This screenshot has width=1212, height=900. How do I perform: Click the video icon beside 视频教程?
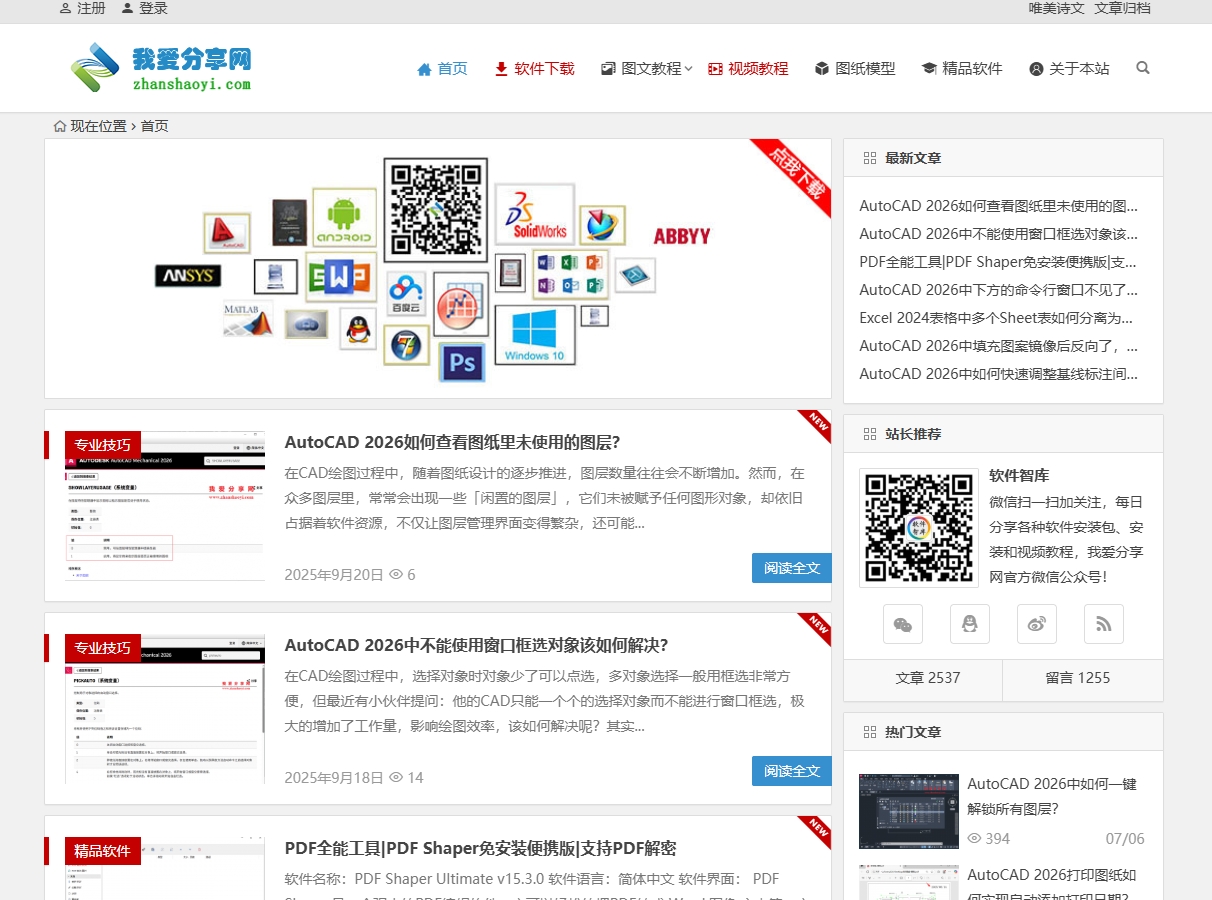(715, 68)
